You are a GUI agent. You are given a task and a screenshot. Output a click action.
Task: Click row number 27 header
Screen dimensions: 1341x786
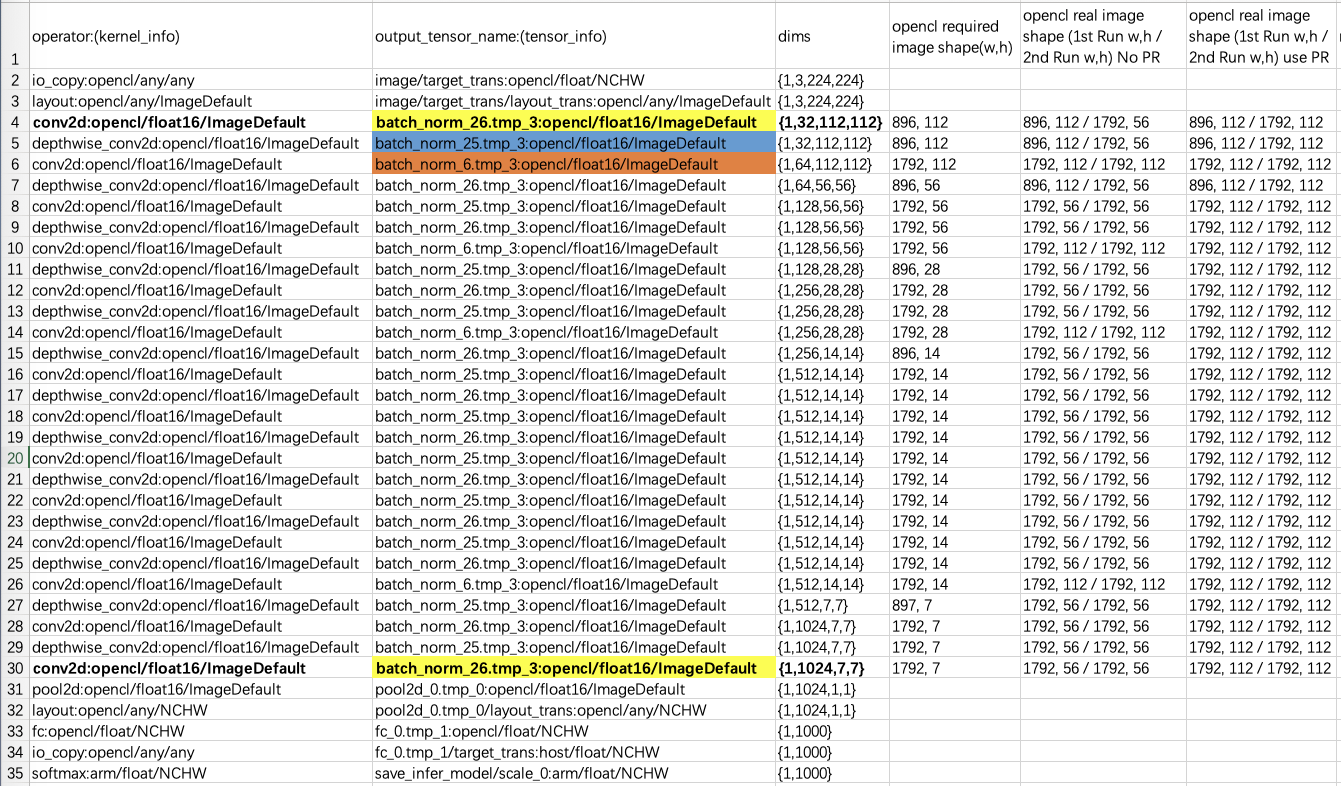coord(14,605)
